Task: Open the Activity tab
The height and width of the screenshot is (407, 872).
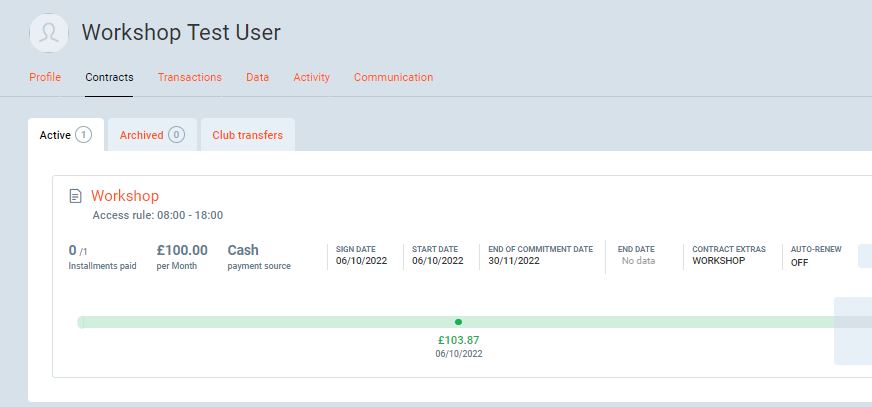Action: coord(311,77)
